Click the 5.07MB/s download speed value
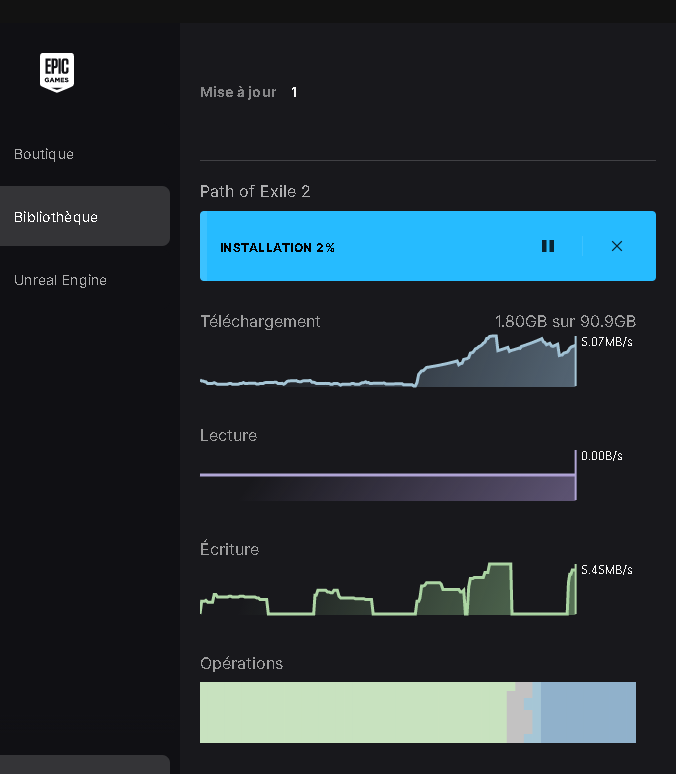This screenshot has width=676, height=774. pyautogui.click(x=607, y=342)
